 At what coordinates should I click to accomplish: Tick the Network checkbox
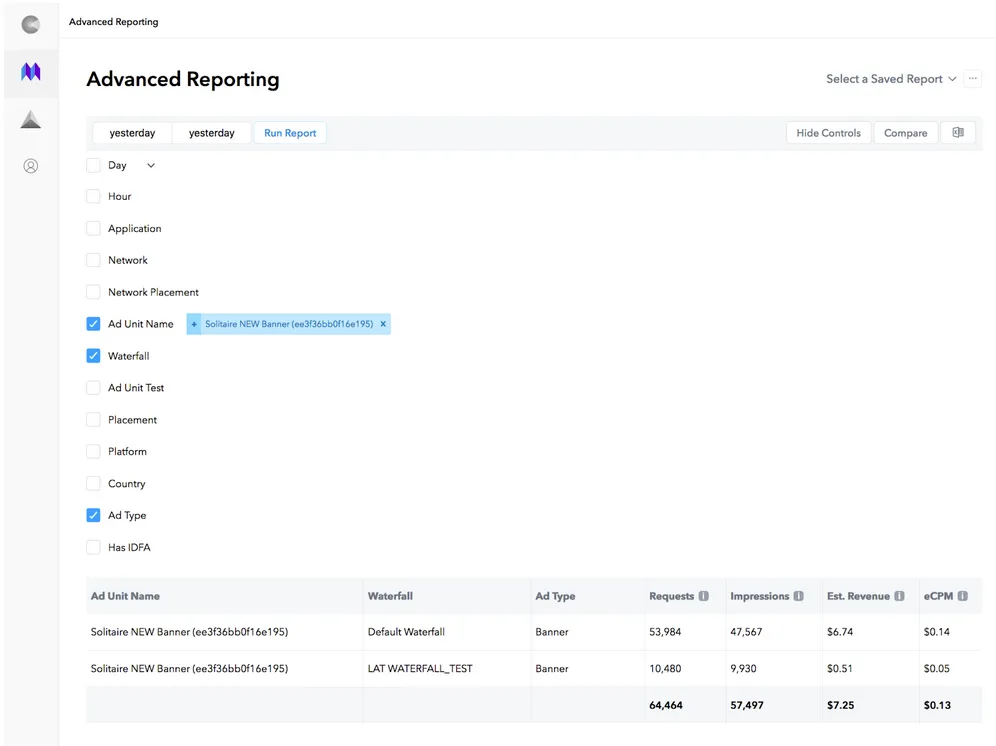tap(93, 260)
